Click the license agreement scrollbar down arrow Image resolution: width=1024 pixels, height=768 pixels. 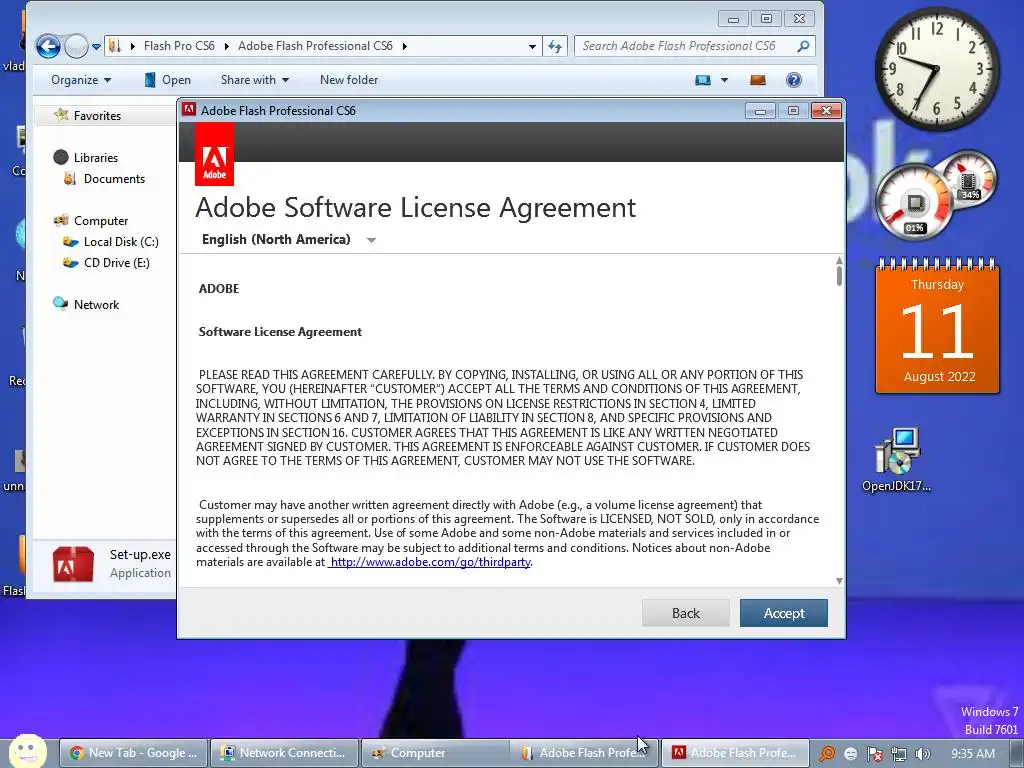(x=839, y=581)
